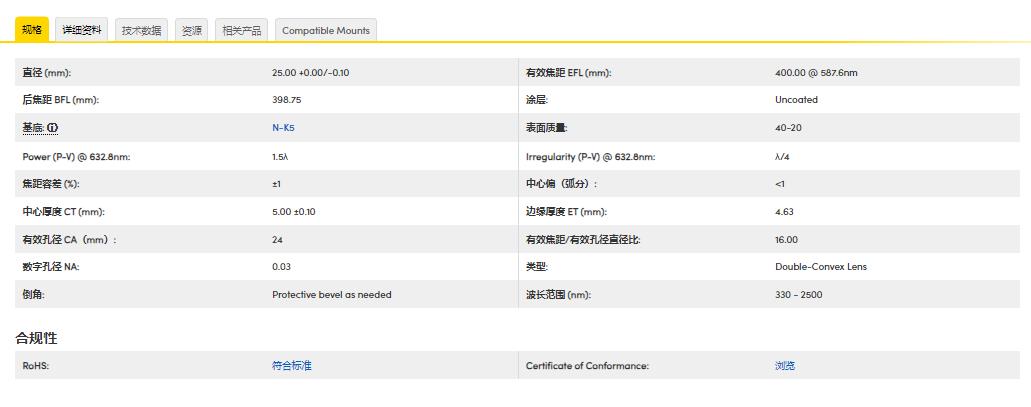Click the surface quality value 40-20
The height and width of the screenshot is (407, 1031).
[x=788, y=128]
